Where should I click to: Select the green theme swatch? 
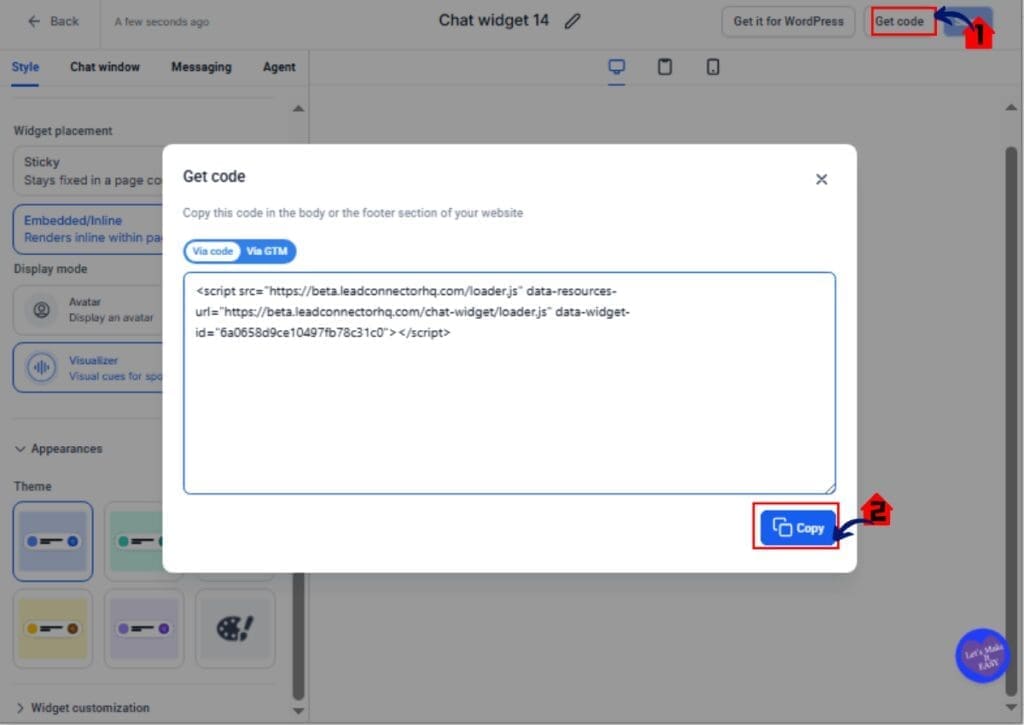coord(134,541)
